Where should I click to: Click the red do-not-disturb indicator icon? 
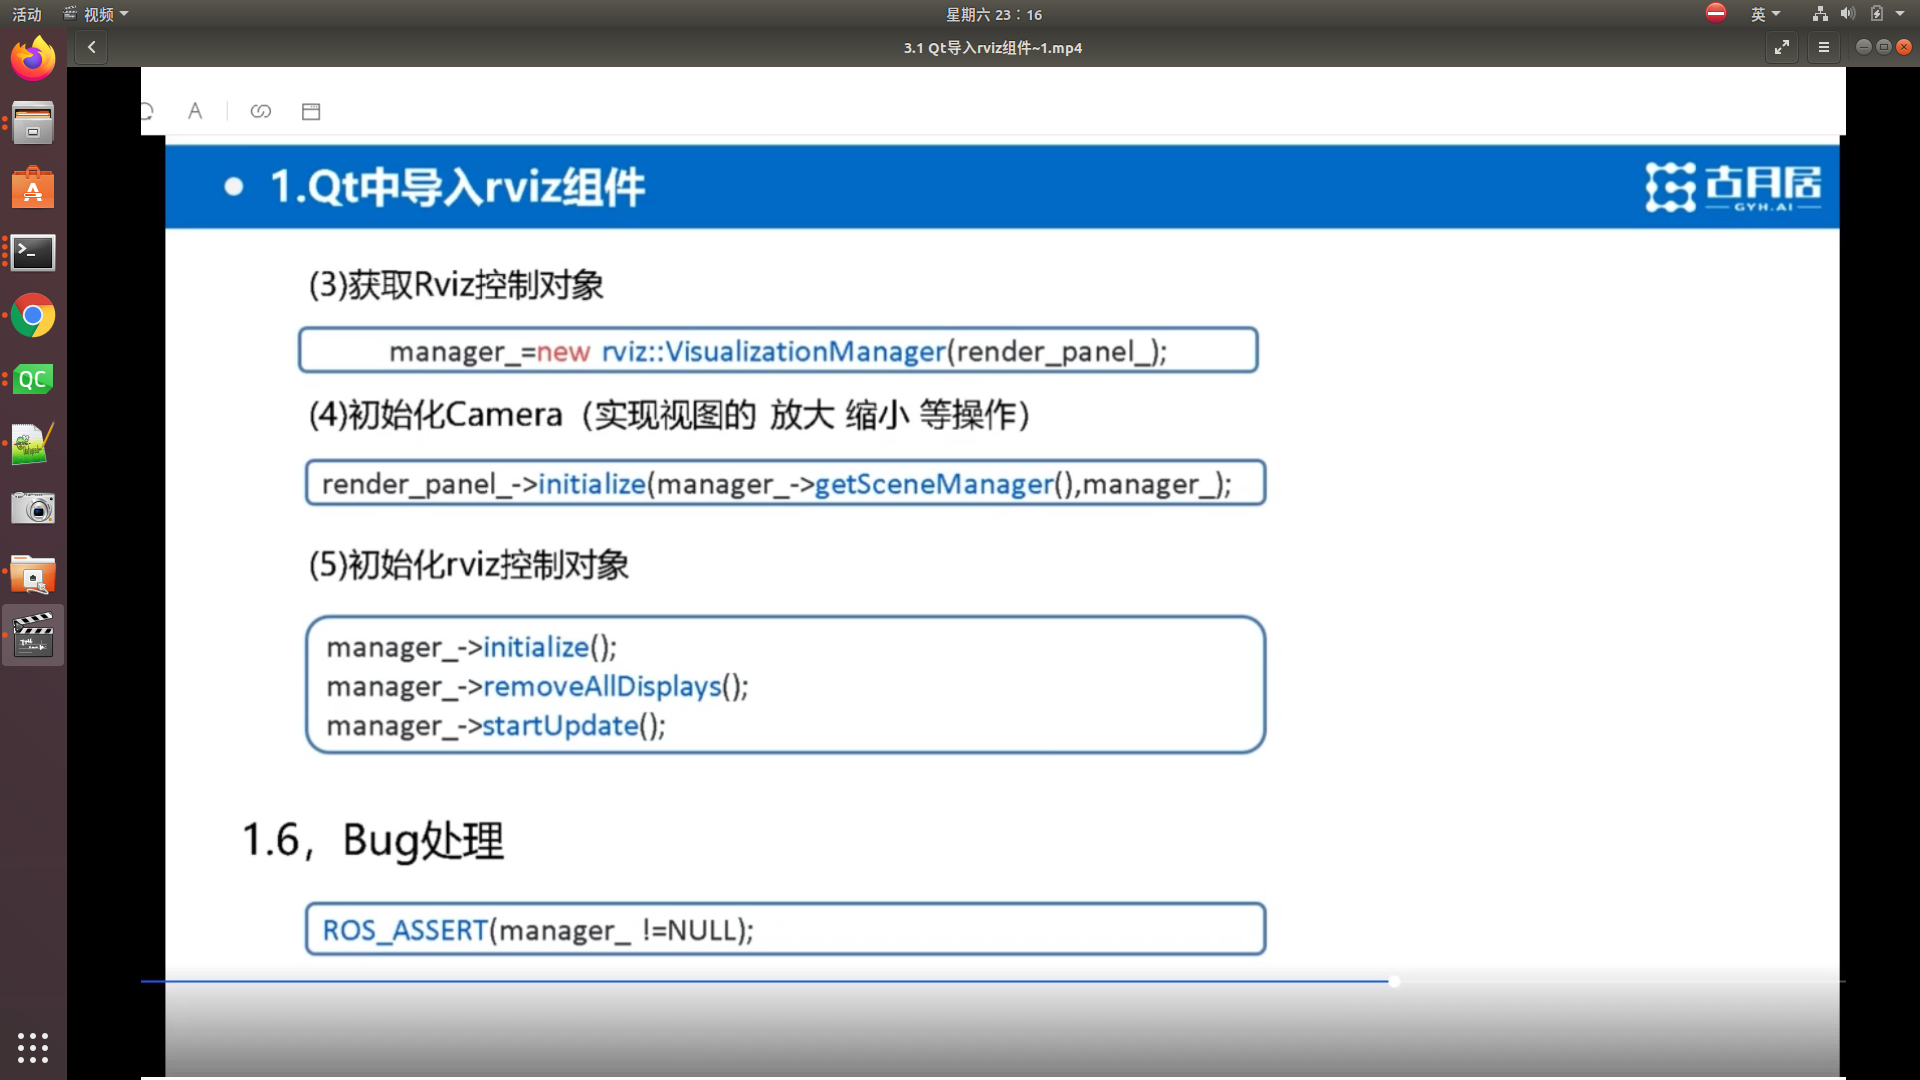coord(1716,13)
